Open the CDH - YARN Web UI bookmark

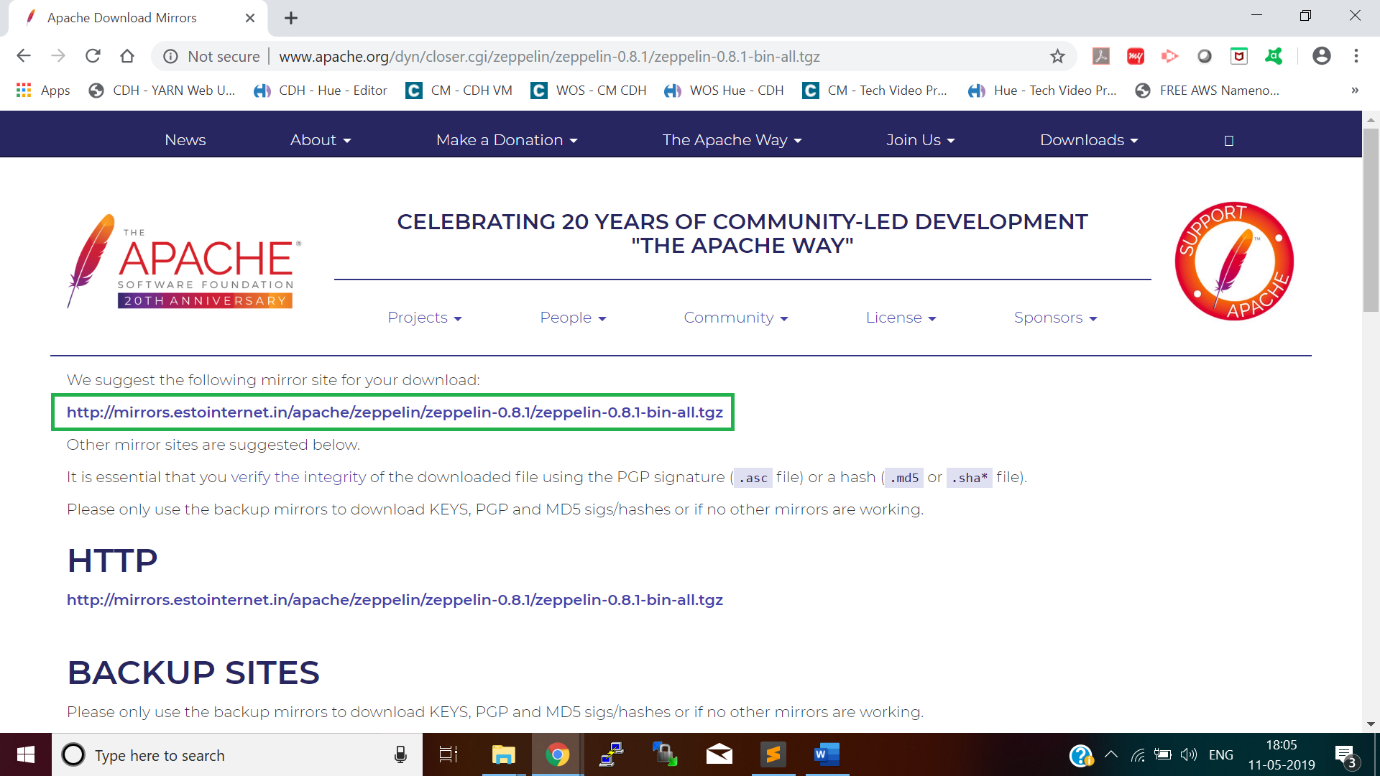pyautogui.click(x=162, y=90)
